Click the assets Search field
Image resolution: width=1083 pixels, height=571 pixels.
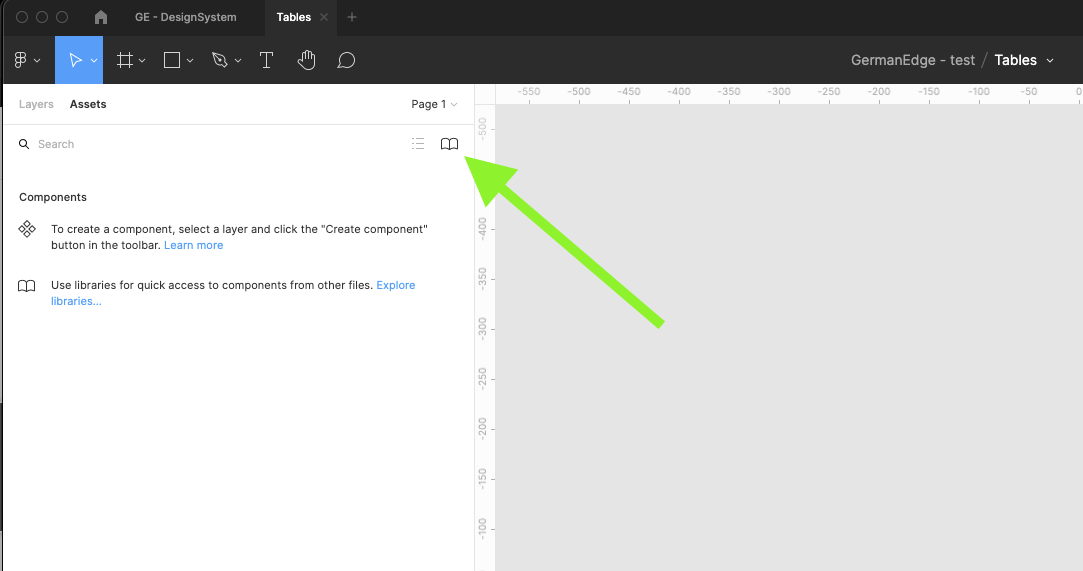(x=200, y=144)
